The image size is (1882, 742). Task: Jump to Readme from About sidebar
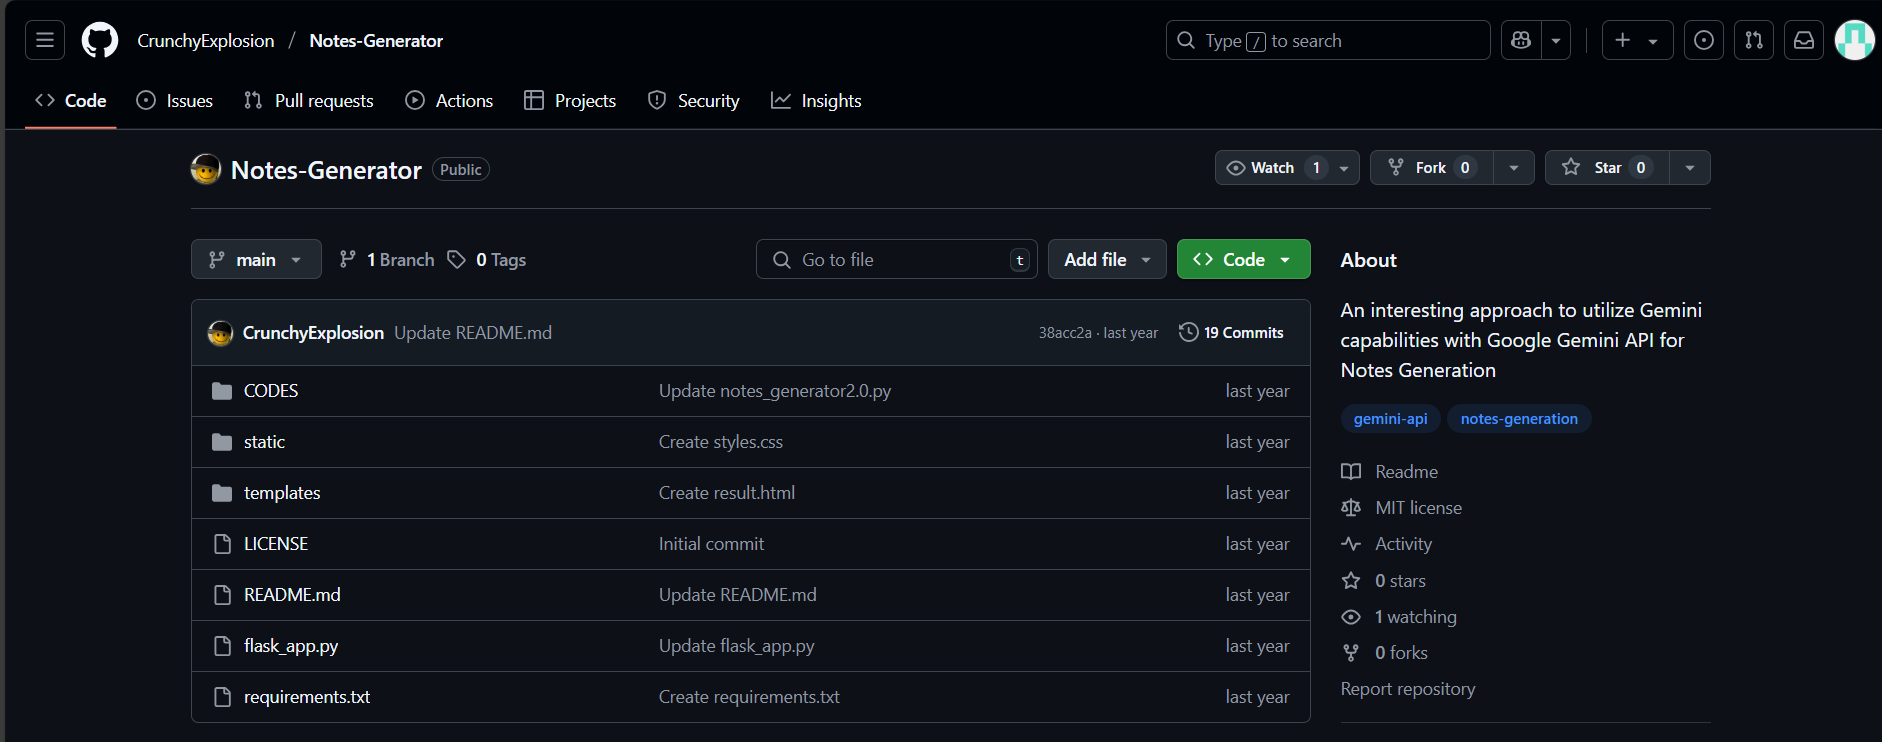click(x=1406, y=472)
